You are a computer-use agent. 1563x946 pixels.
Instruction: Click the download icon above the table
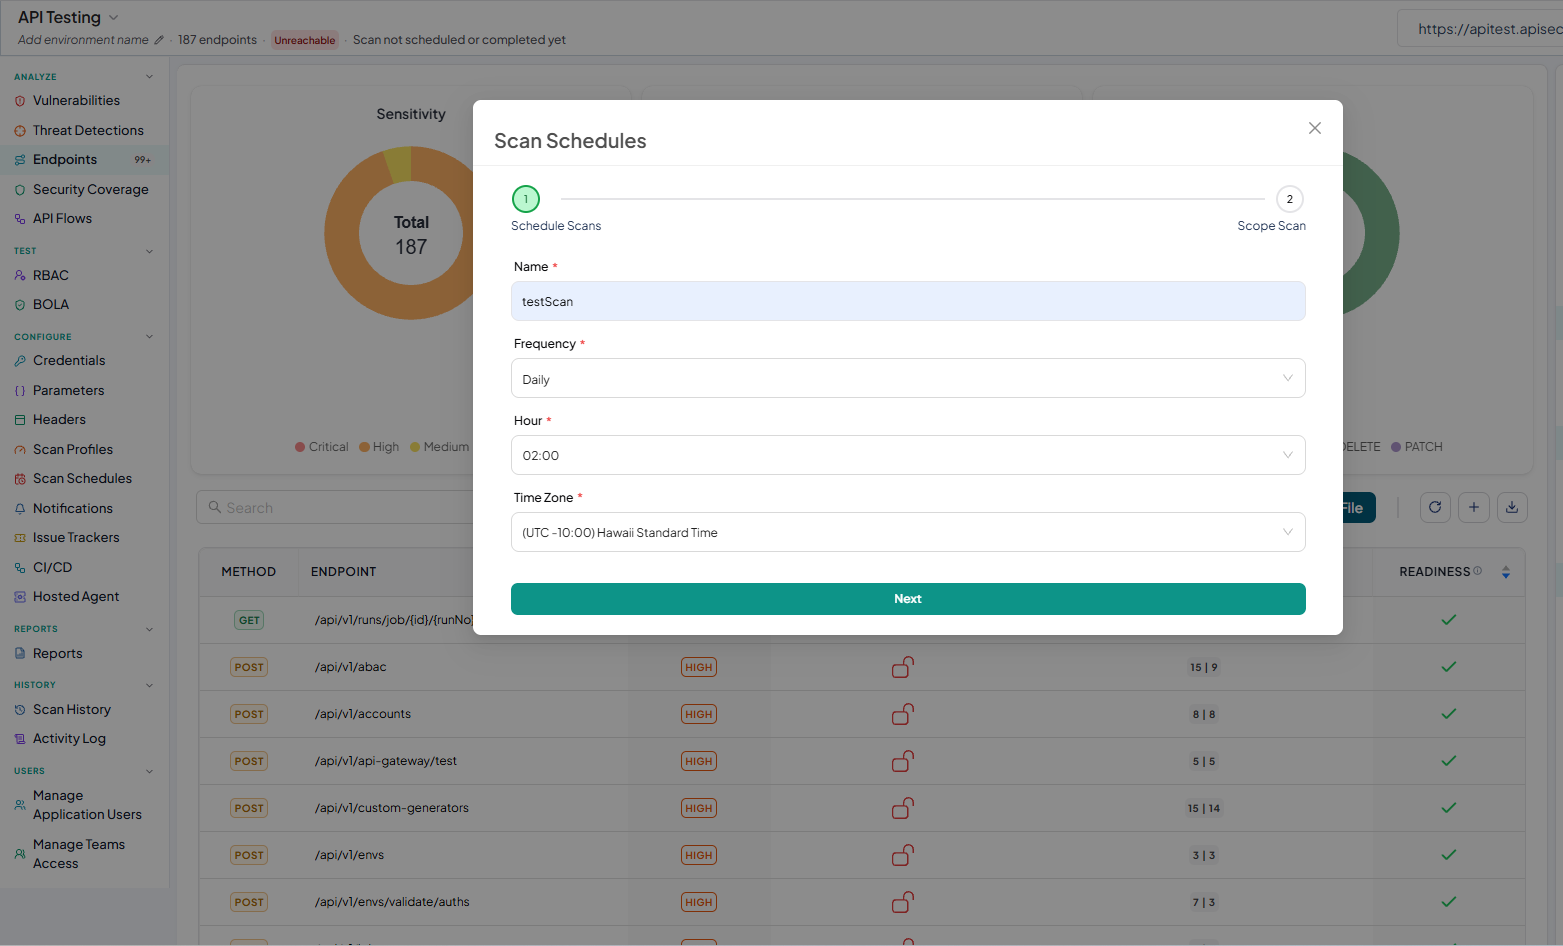[1512, 507]
